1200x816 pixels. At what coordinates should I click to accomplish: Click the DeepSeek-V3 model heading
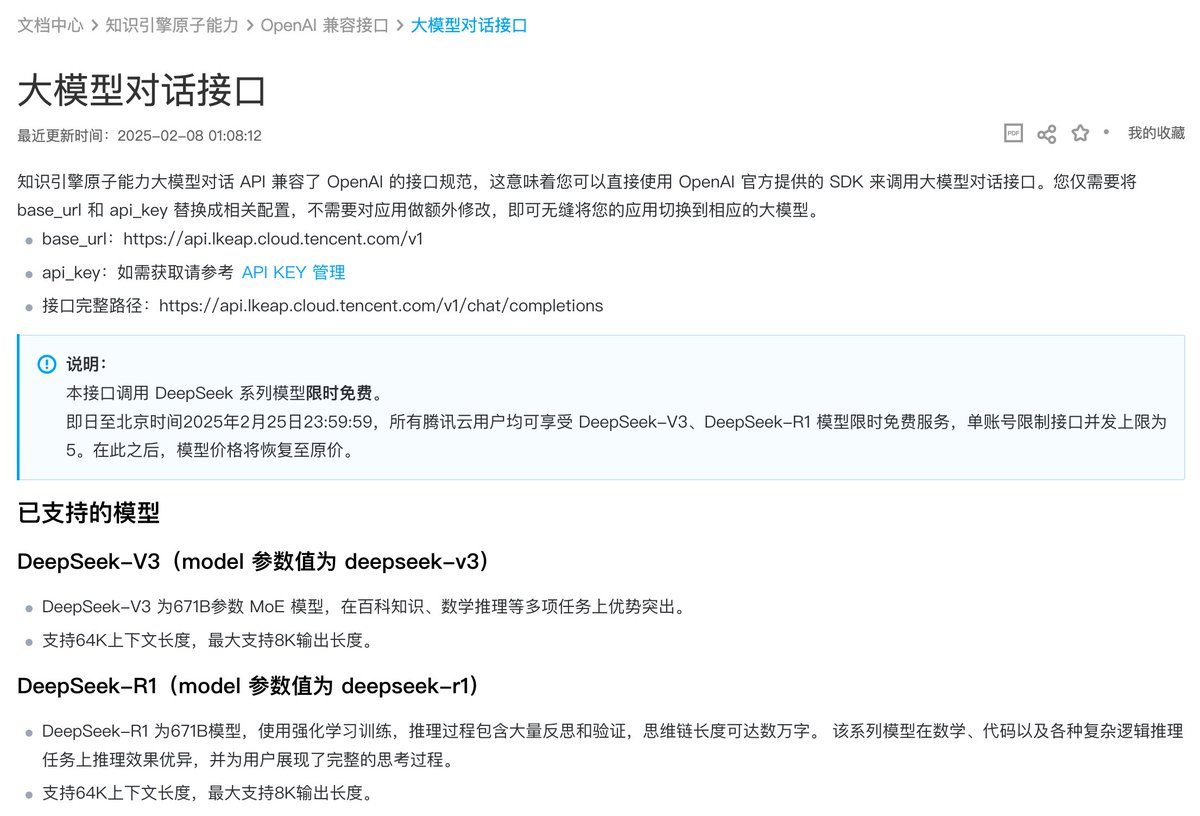pyautogui.click(x=256, y=562)
